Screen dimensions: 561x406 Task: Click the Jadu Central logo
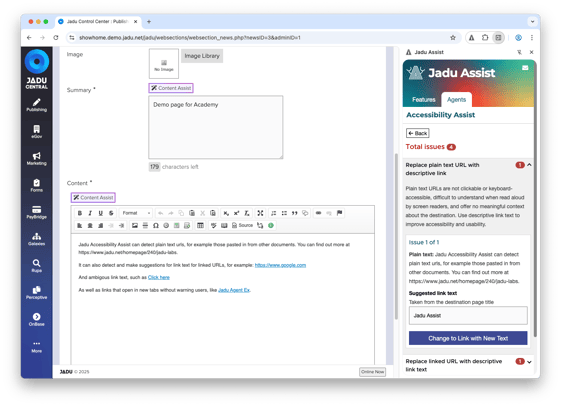[36, 69]
